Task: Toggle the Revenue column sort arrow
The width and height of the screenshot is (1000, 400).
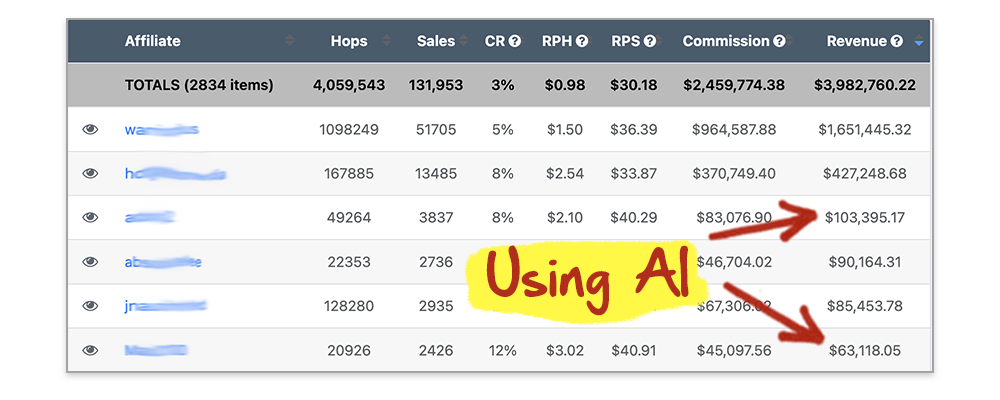Action: click(x=918, y=42)
